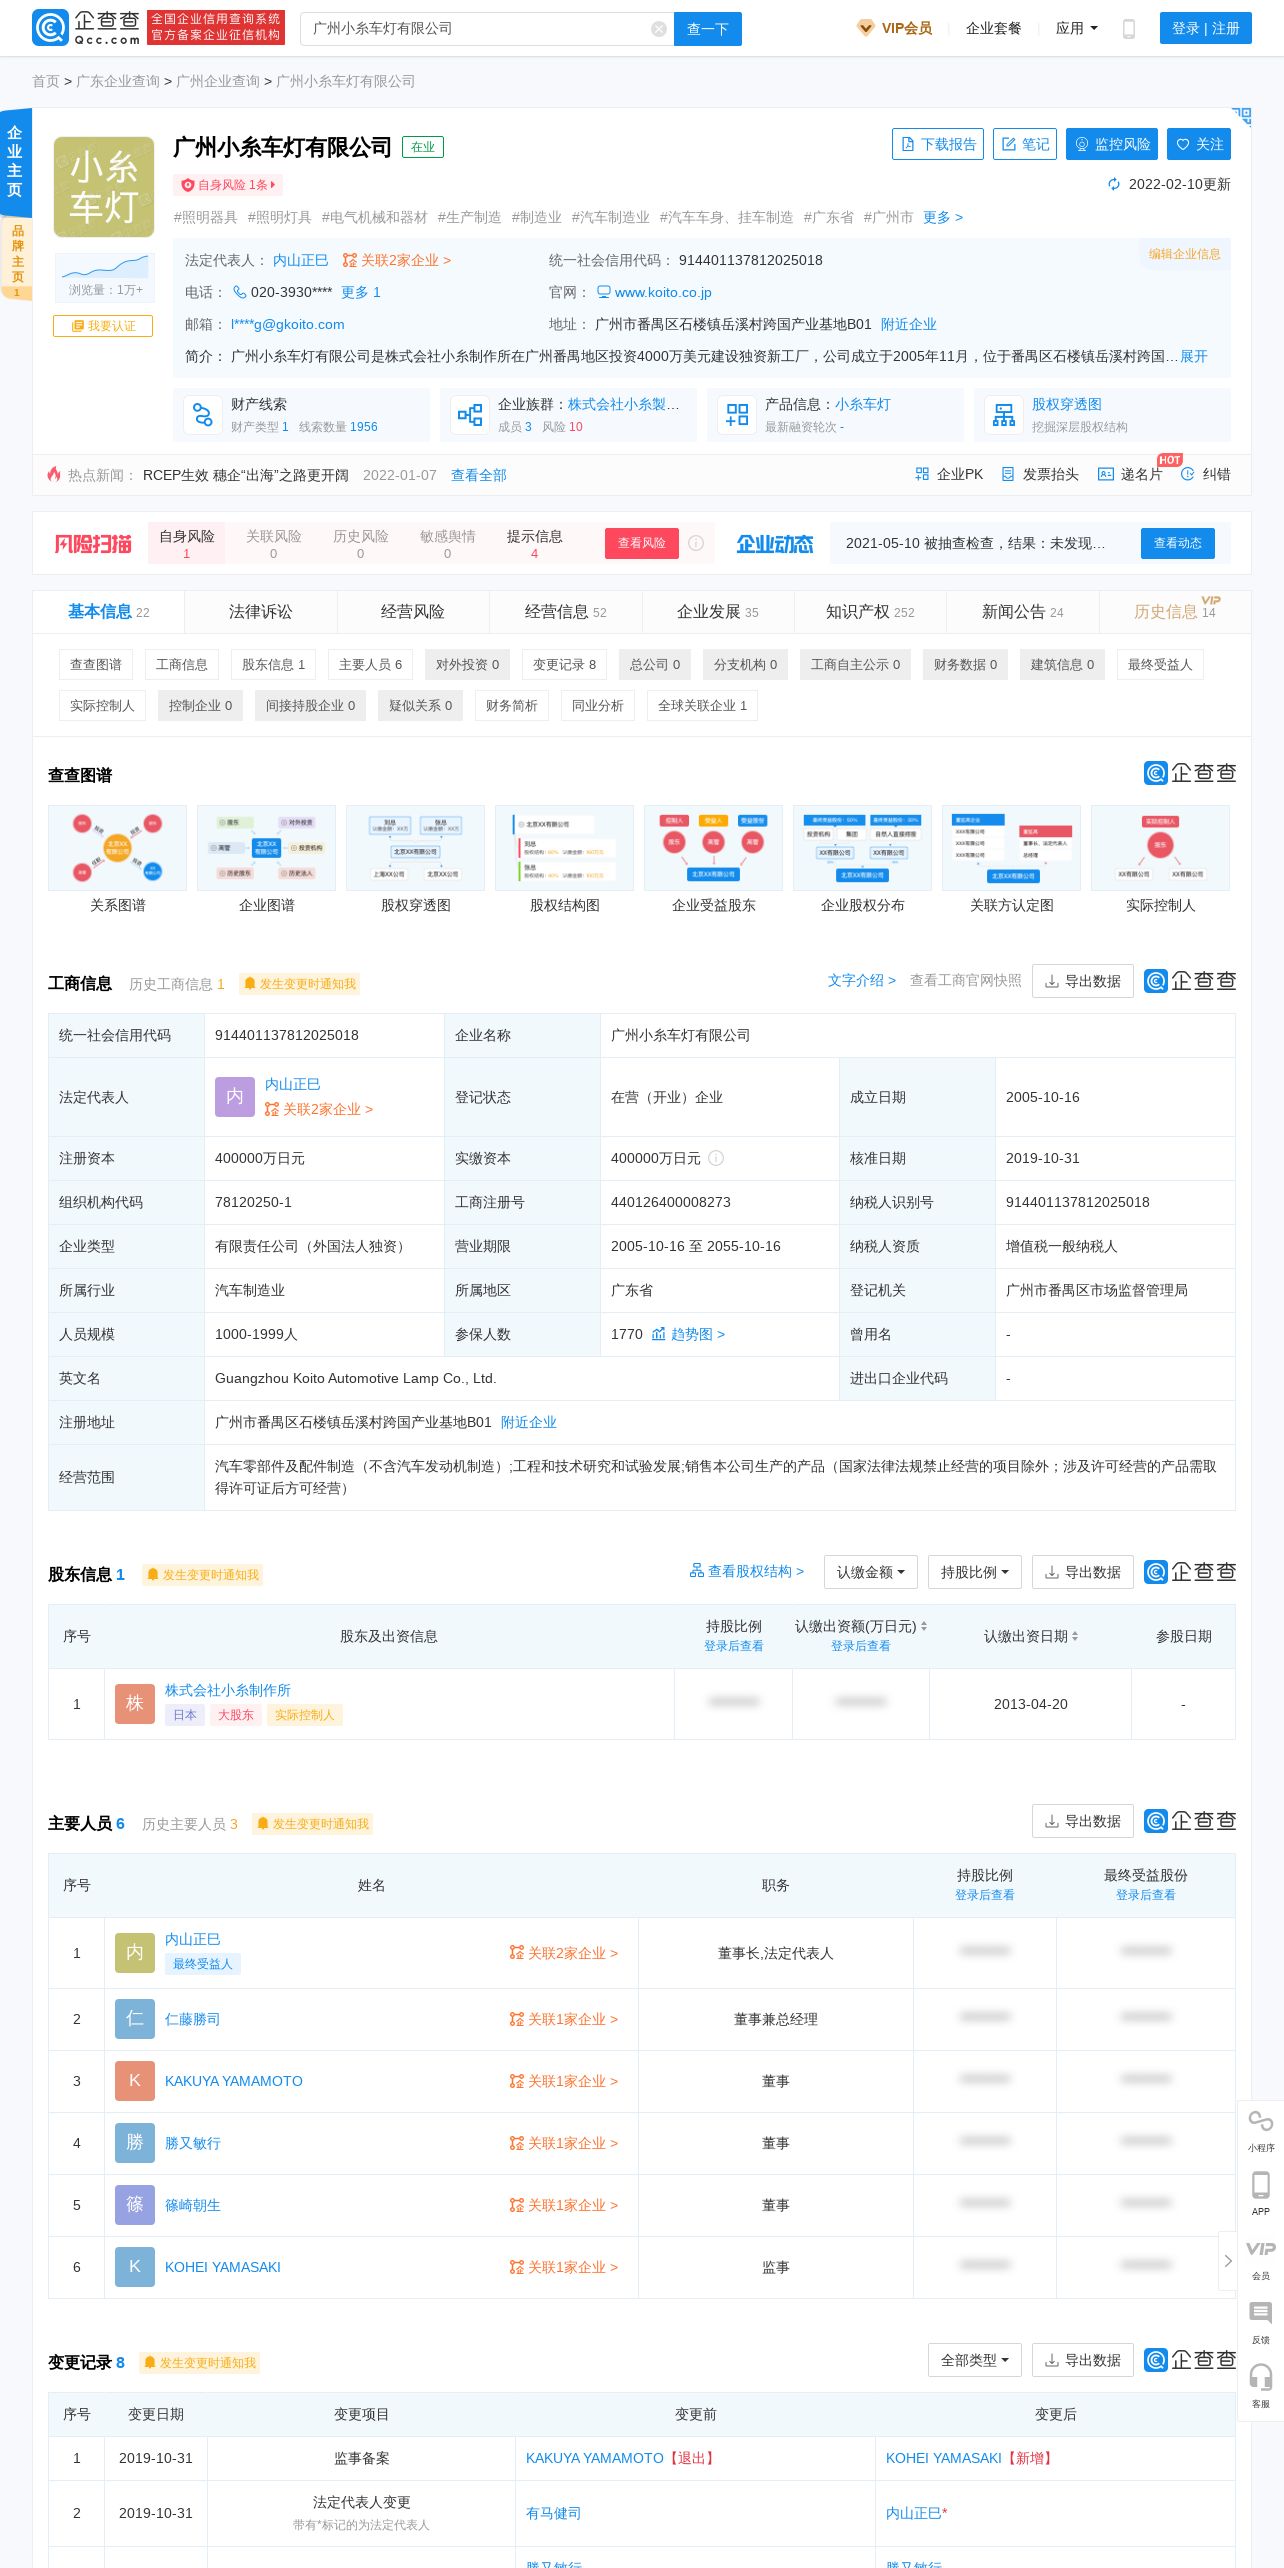Click the mobile phone icon in header
The image size is (1284, 2568).
[x=1129, y=29]
